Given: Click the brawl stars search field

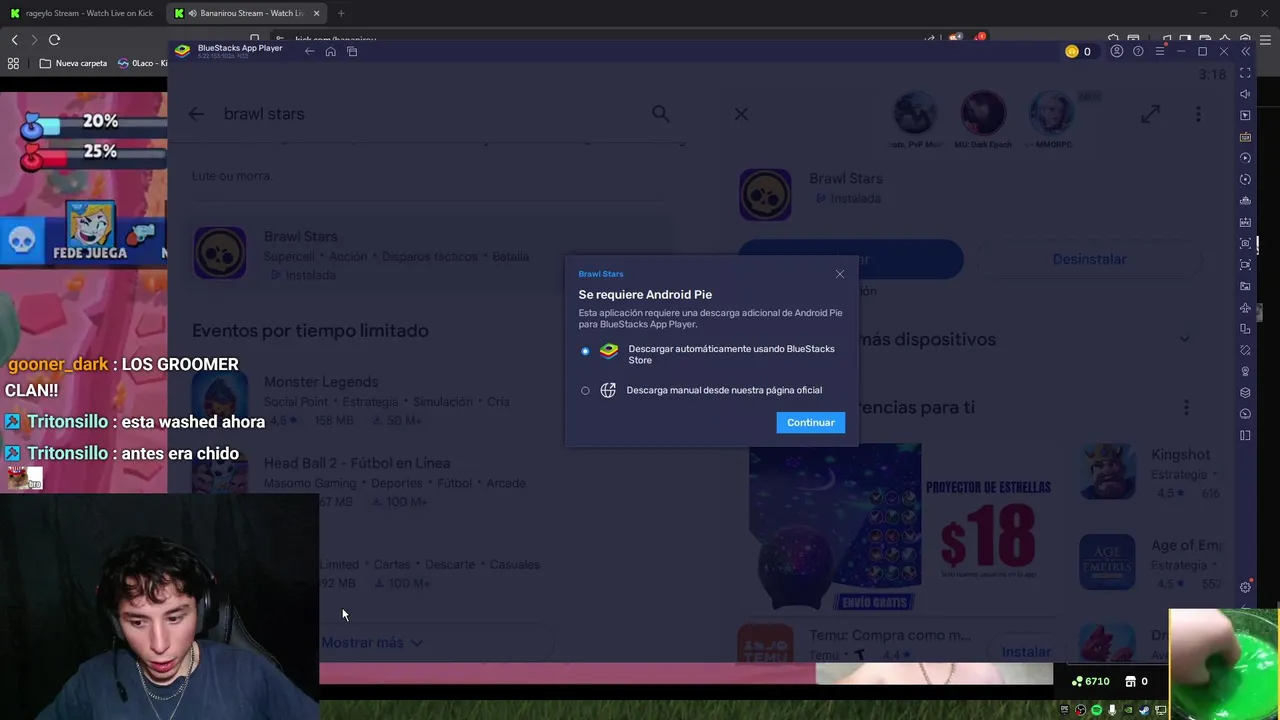Looking at the screenshot, I should click(x=430, y=114).
